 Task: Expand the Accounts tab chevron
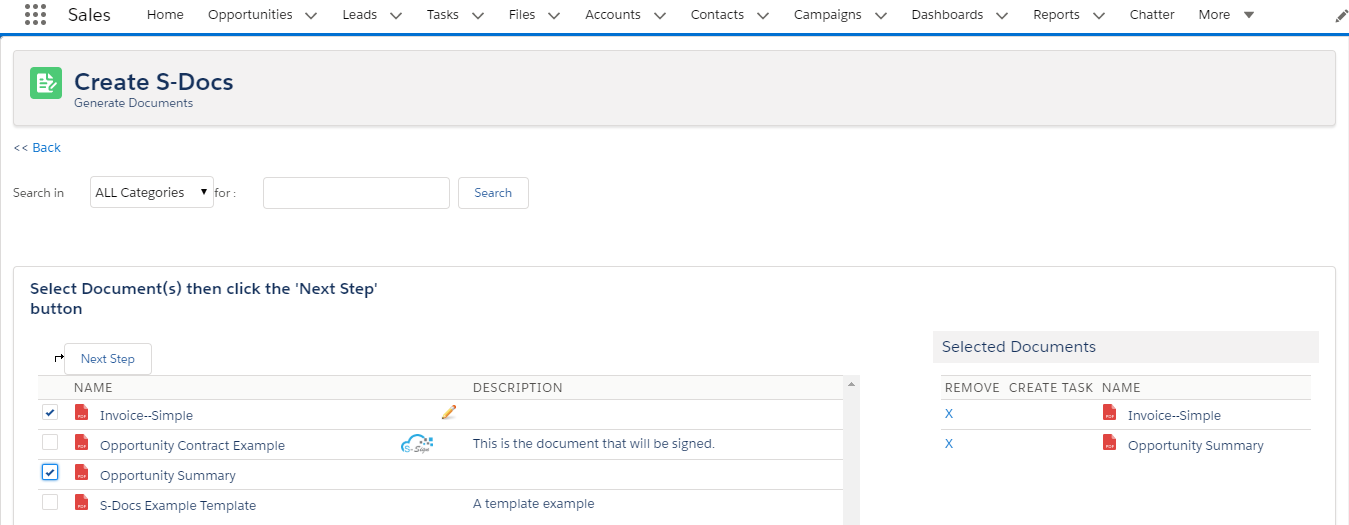[659, 15]
